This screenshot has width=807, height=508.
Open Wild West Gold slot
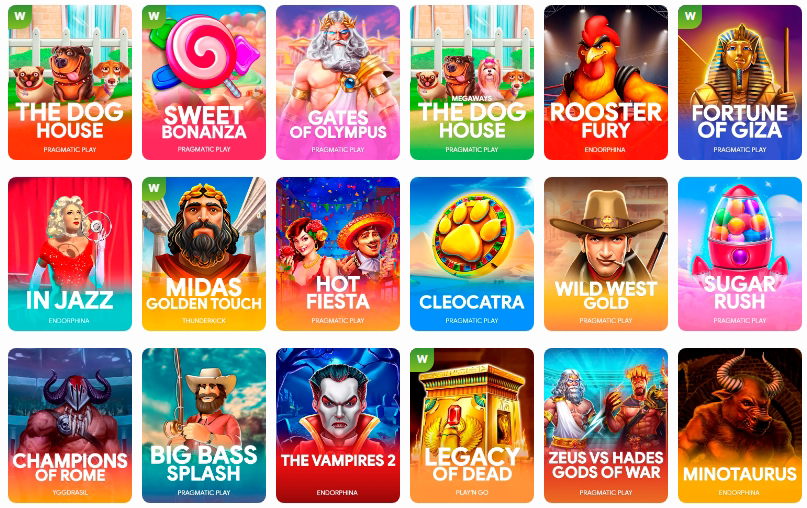pos(606,254)
